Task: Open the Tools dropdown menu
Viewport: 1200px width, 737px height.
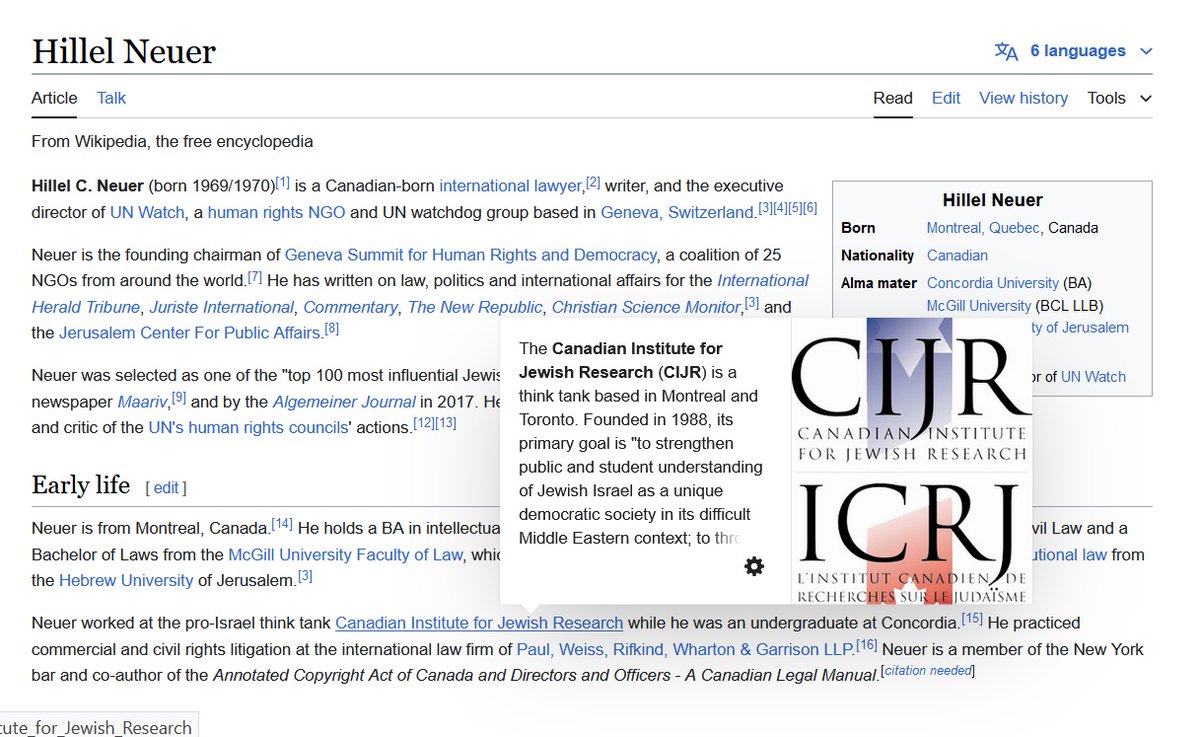Action: click(x=1119, y=98)
